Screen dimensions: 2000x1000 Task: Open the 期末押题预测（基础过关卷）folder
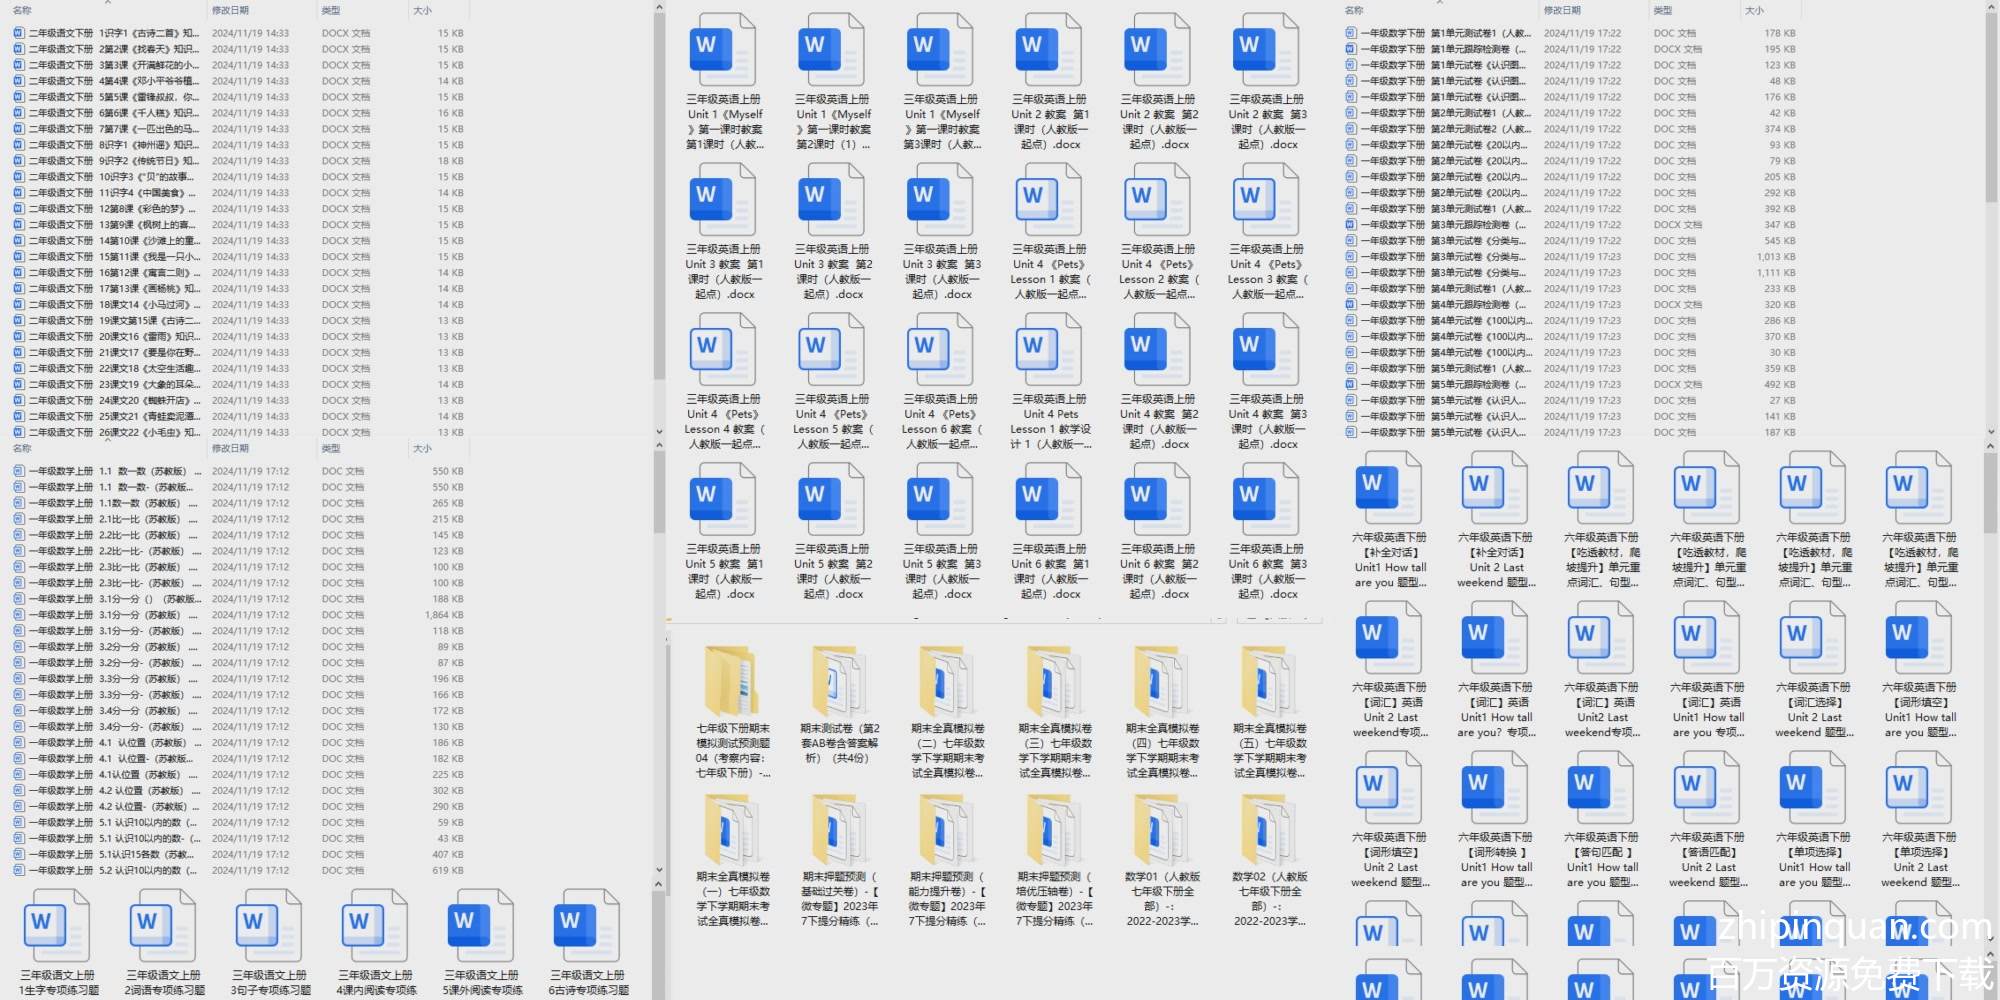click(x=839, y=830)
